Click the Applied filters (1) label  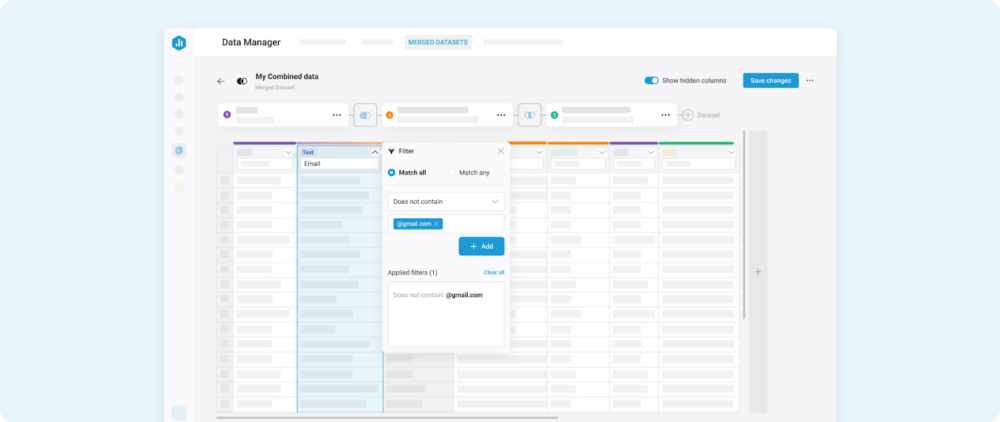tap(413, 273)
